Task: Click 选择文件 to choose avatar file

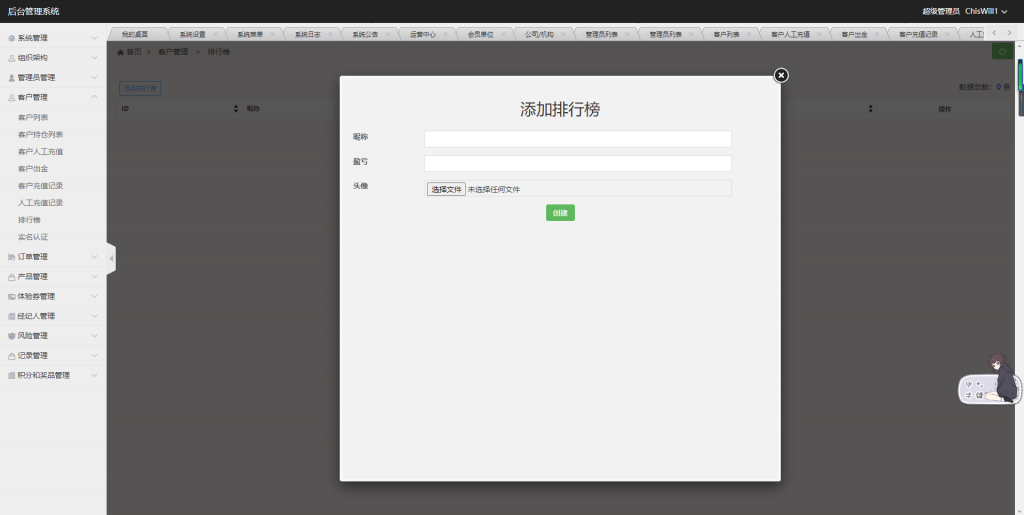Action: tap(446, 189)
